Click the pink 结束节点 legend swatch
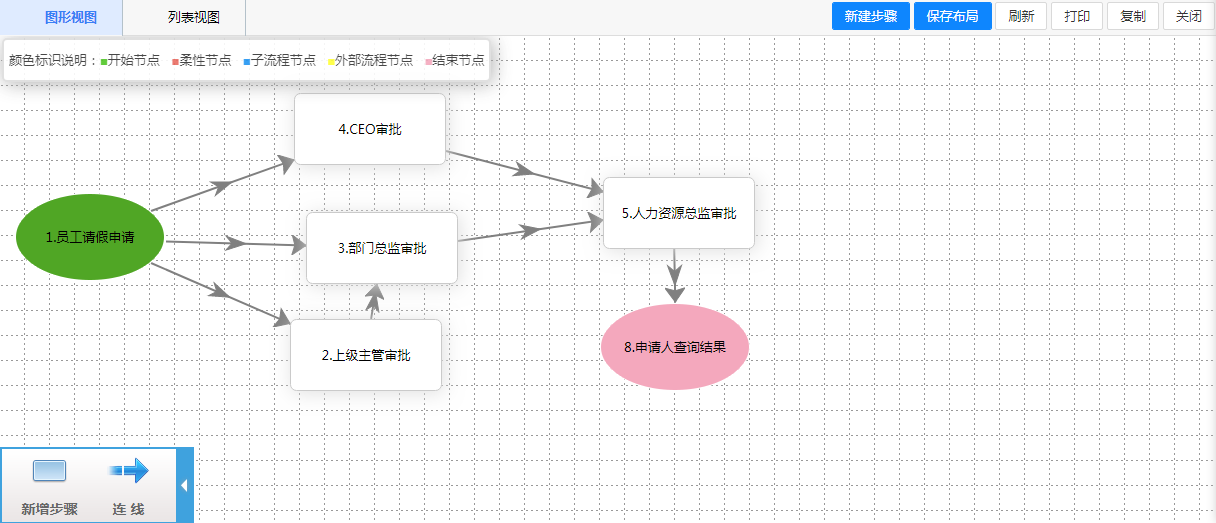 coord(428,61)
